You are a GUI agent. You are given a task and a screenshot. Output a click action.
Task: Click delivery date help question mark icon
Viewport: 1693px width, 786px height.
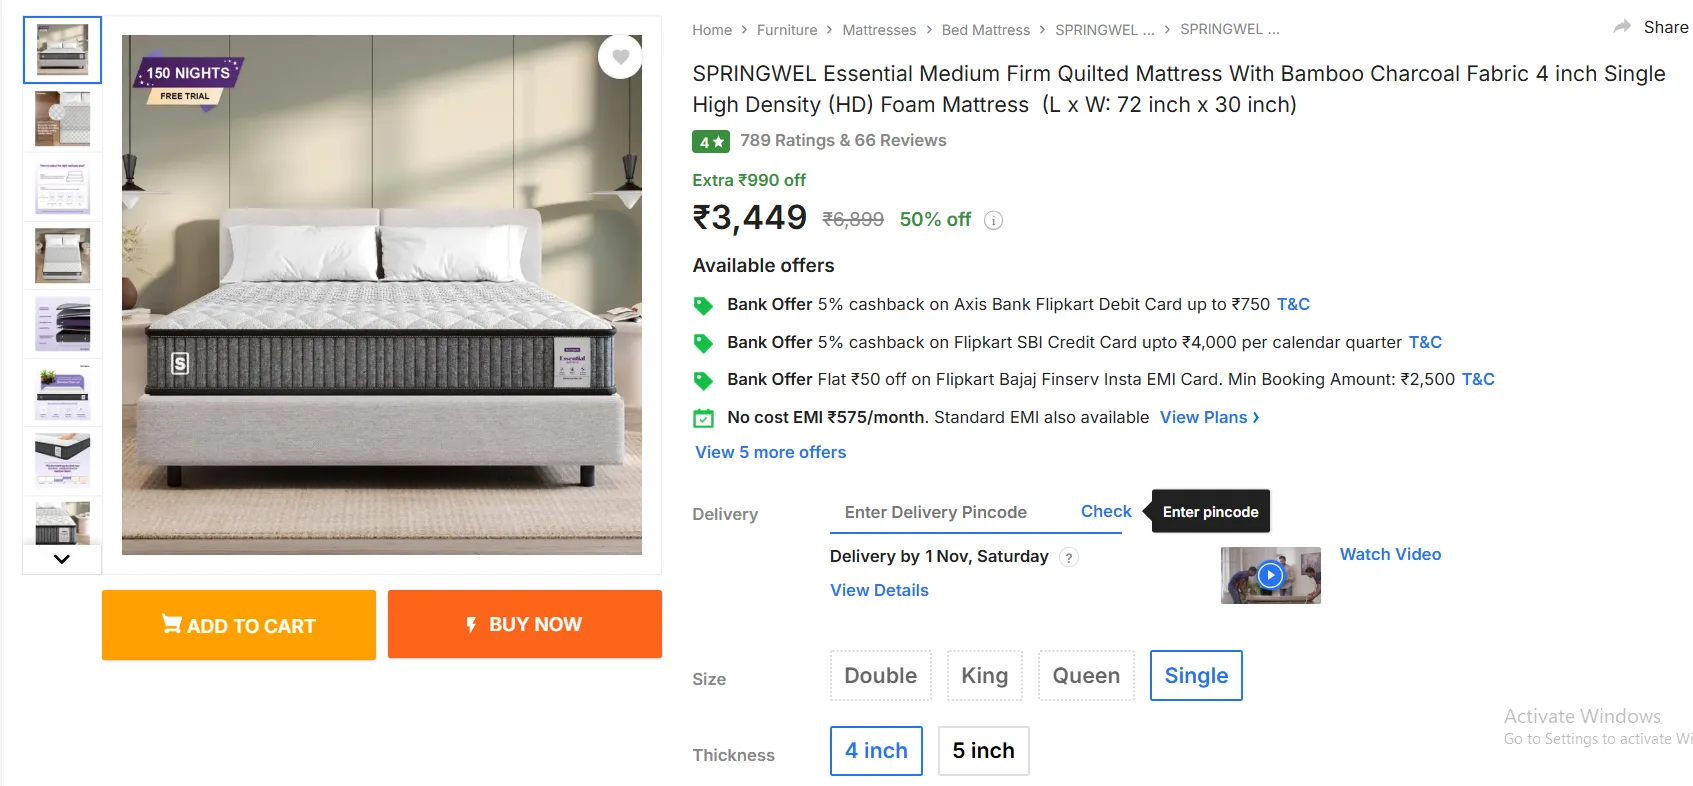tap(1069, 558)
